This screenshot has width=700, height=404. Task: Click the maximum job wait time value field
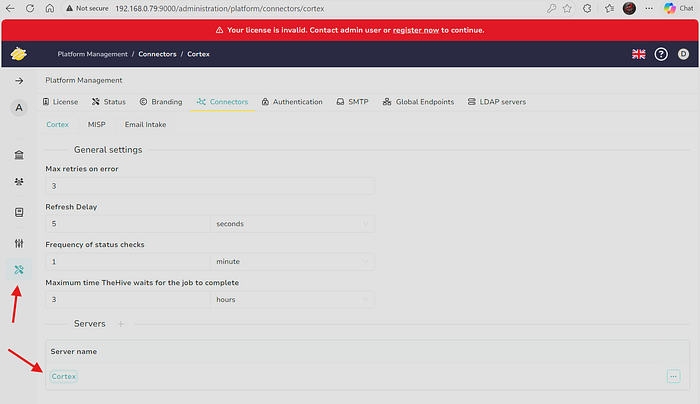[128, 300]
